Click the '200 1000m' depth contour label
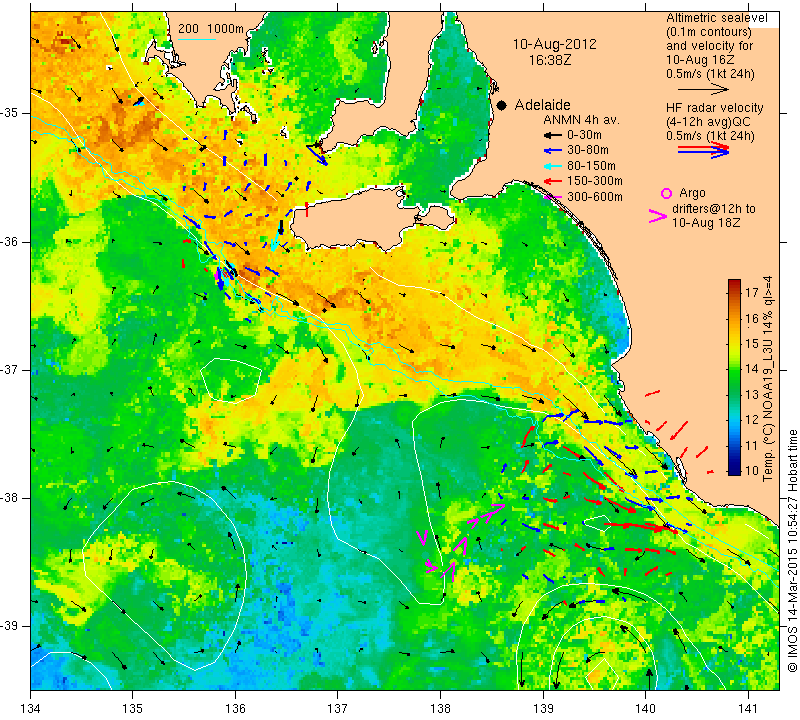This screenshot has width=800, height=720. pyautogui.click(x=211, y=29)
